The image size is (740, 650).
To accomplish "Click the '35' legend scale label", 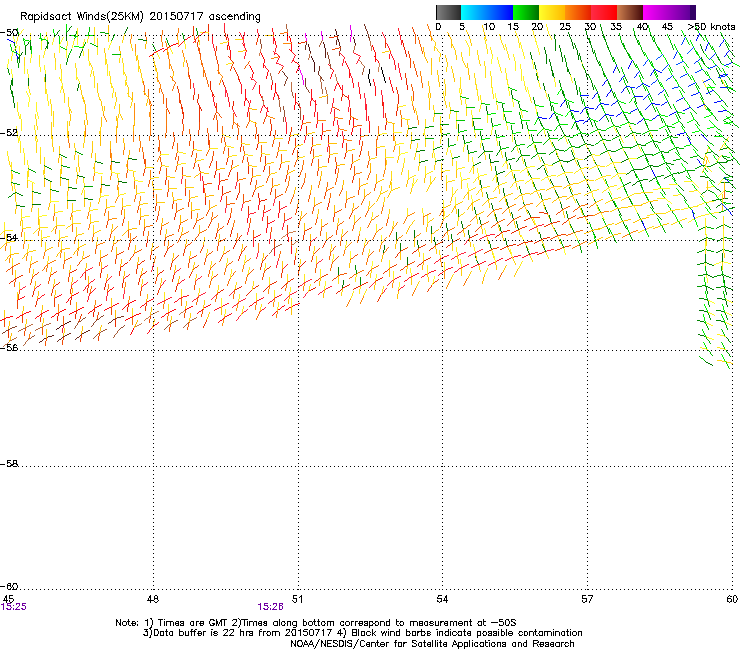I will pyautogui.click(x=616, y=27).
